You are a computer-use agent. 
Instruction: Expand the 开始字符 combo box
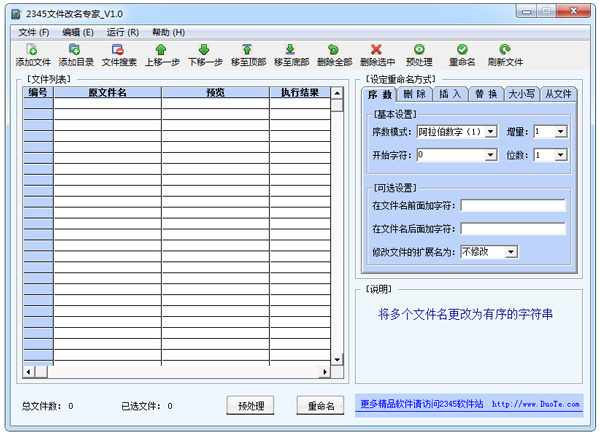[x=491, y=155]
